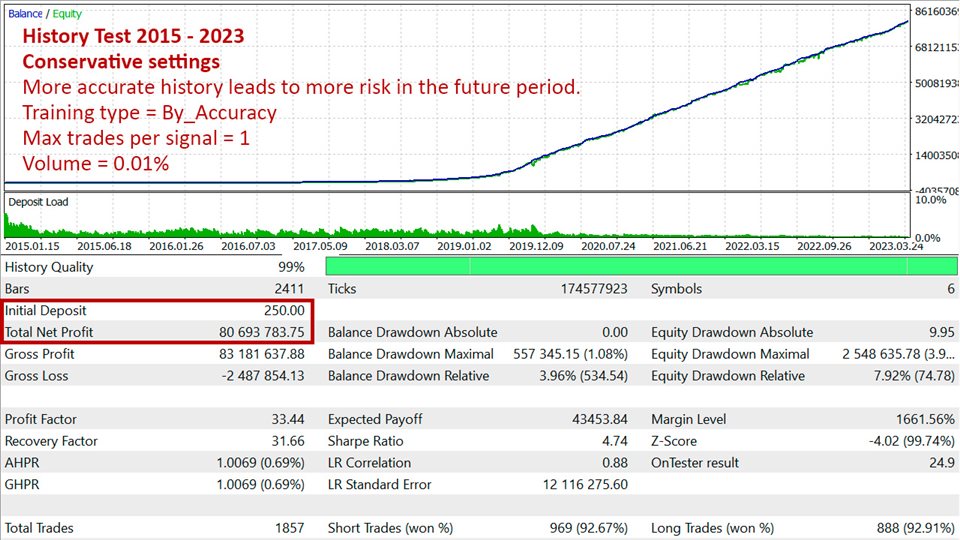Click the Symbols value 6
The height and width of the screenshot is (540, 960).
coord(951,288)
